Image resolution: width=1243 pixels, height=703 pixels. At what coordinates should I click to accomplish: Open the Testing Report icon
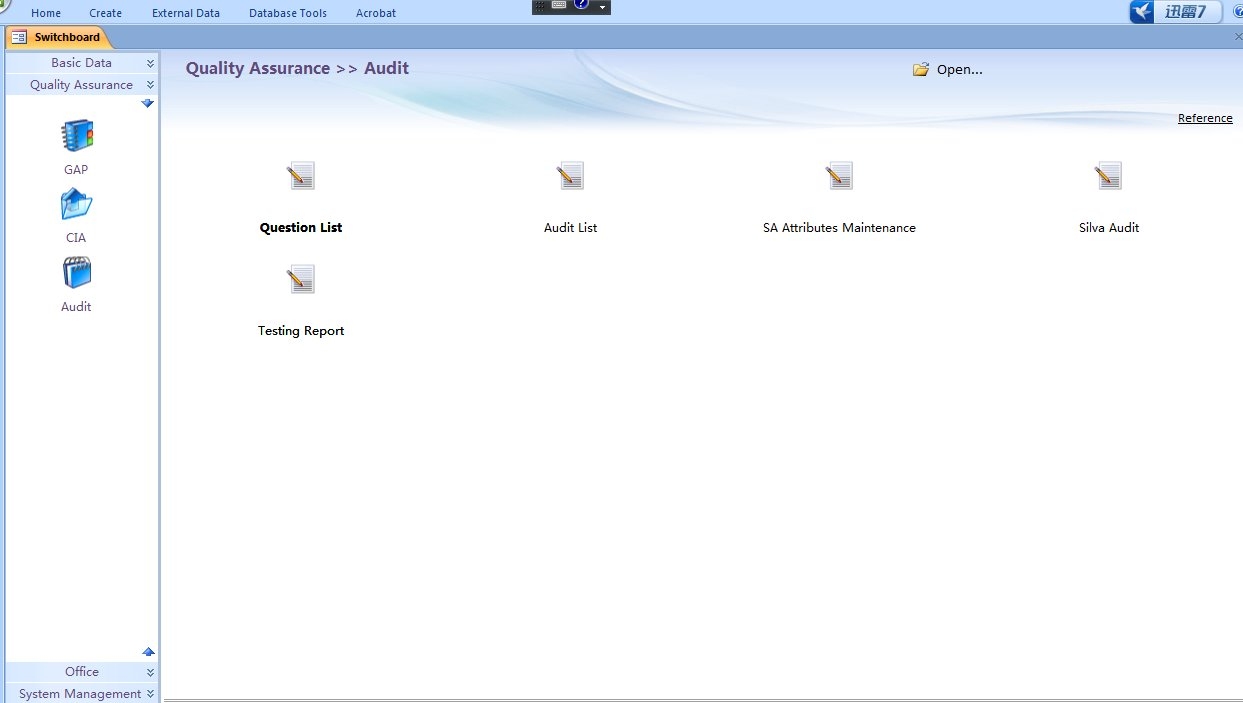coord(301,280)
